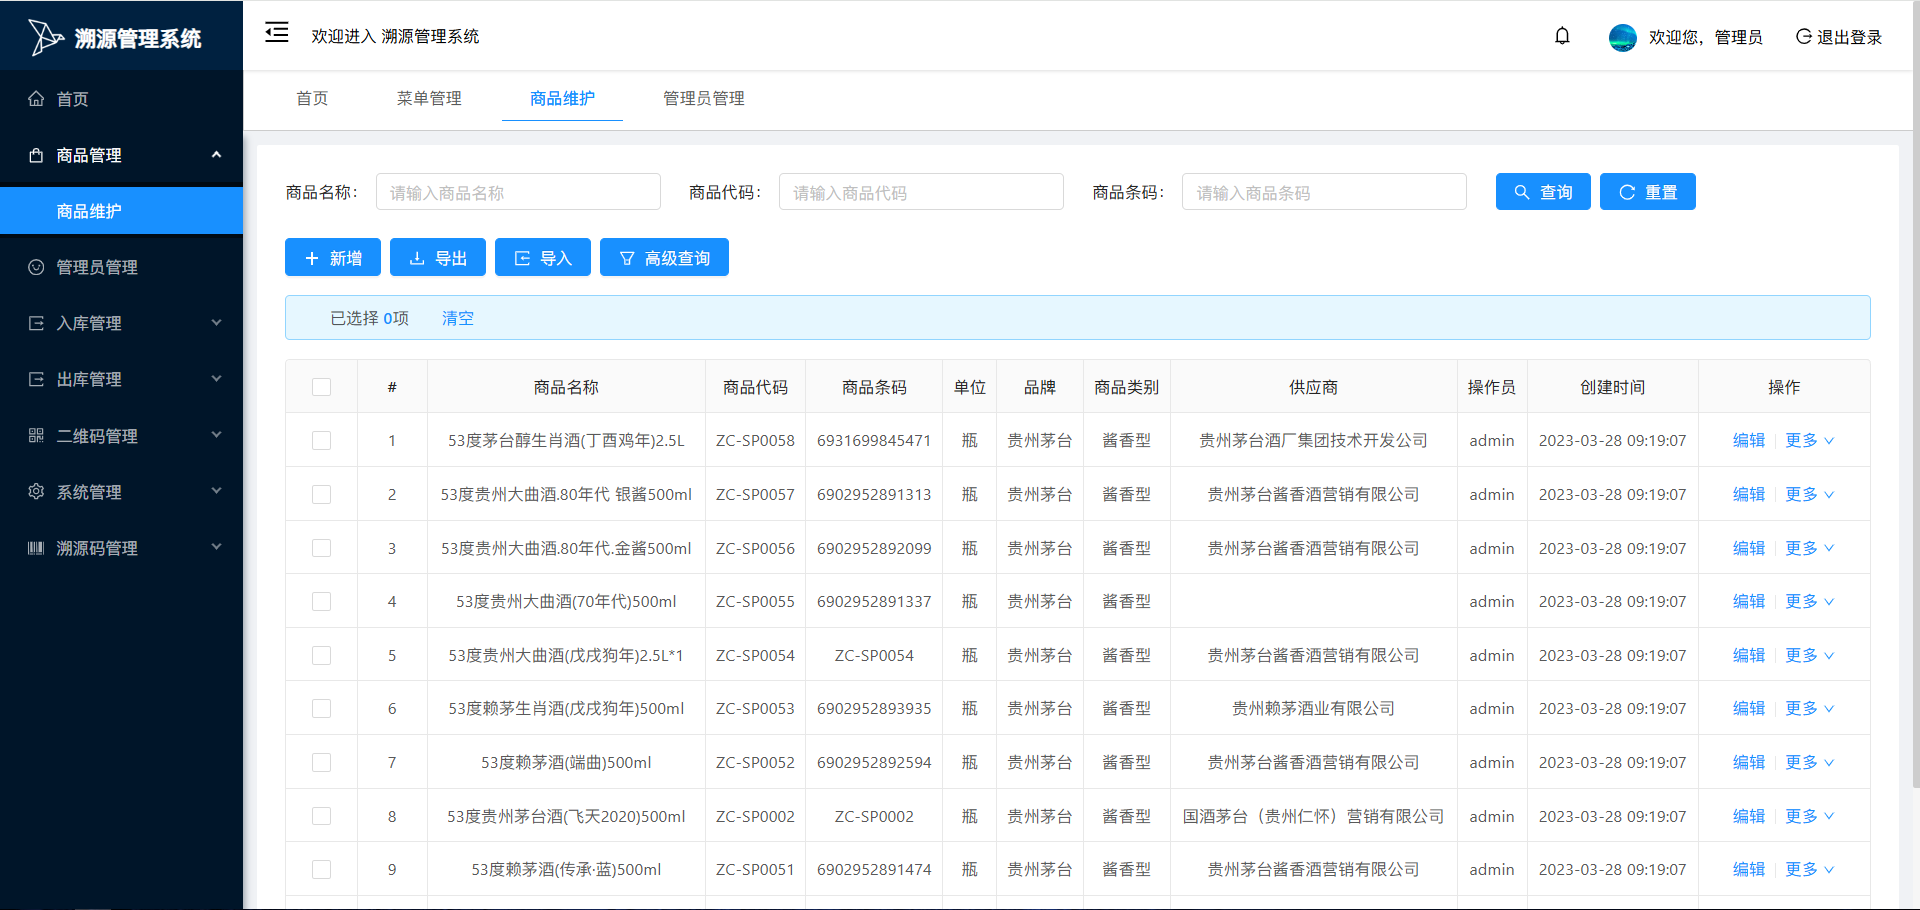1920x910 pixels.
Task: Switch to the 菜单管理 tab
Action: [x=429, y=98]
